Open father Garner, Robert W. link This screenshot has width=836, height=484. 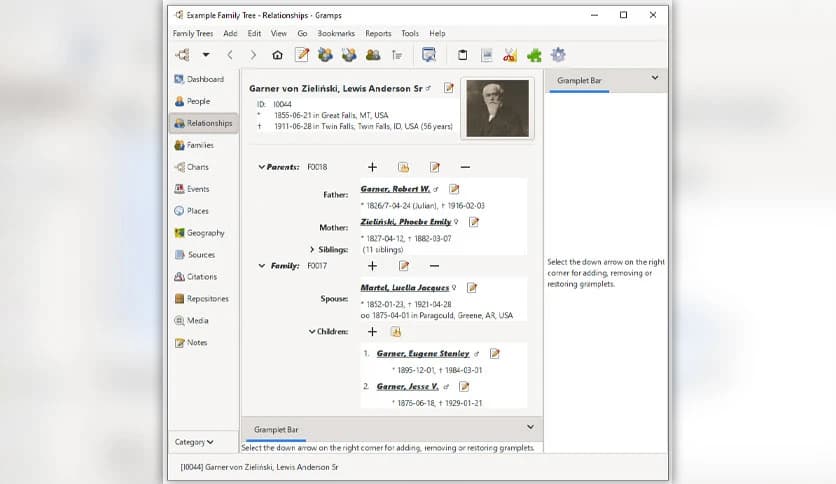point(395,189)
